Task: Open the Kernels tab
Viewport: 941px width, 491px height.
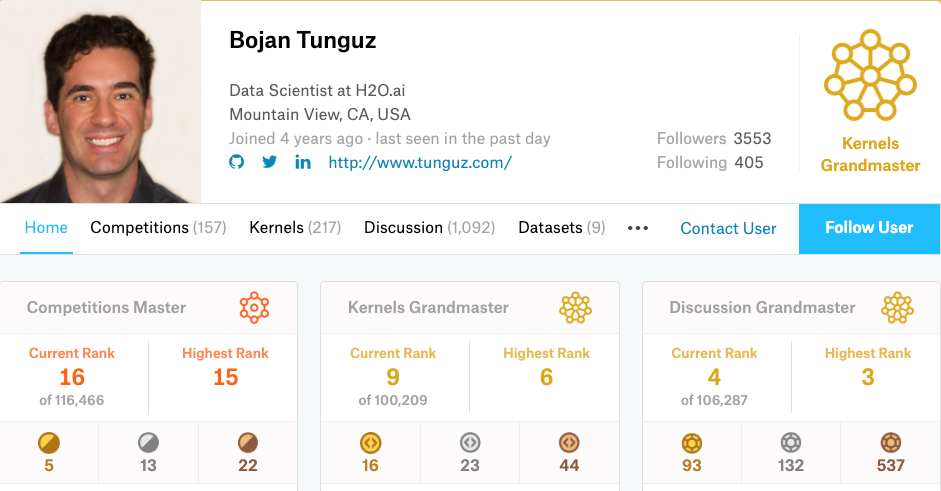Action: (x=295, y=228)
